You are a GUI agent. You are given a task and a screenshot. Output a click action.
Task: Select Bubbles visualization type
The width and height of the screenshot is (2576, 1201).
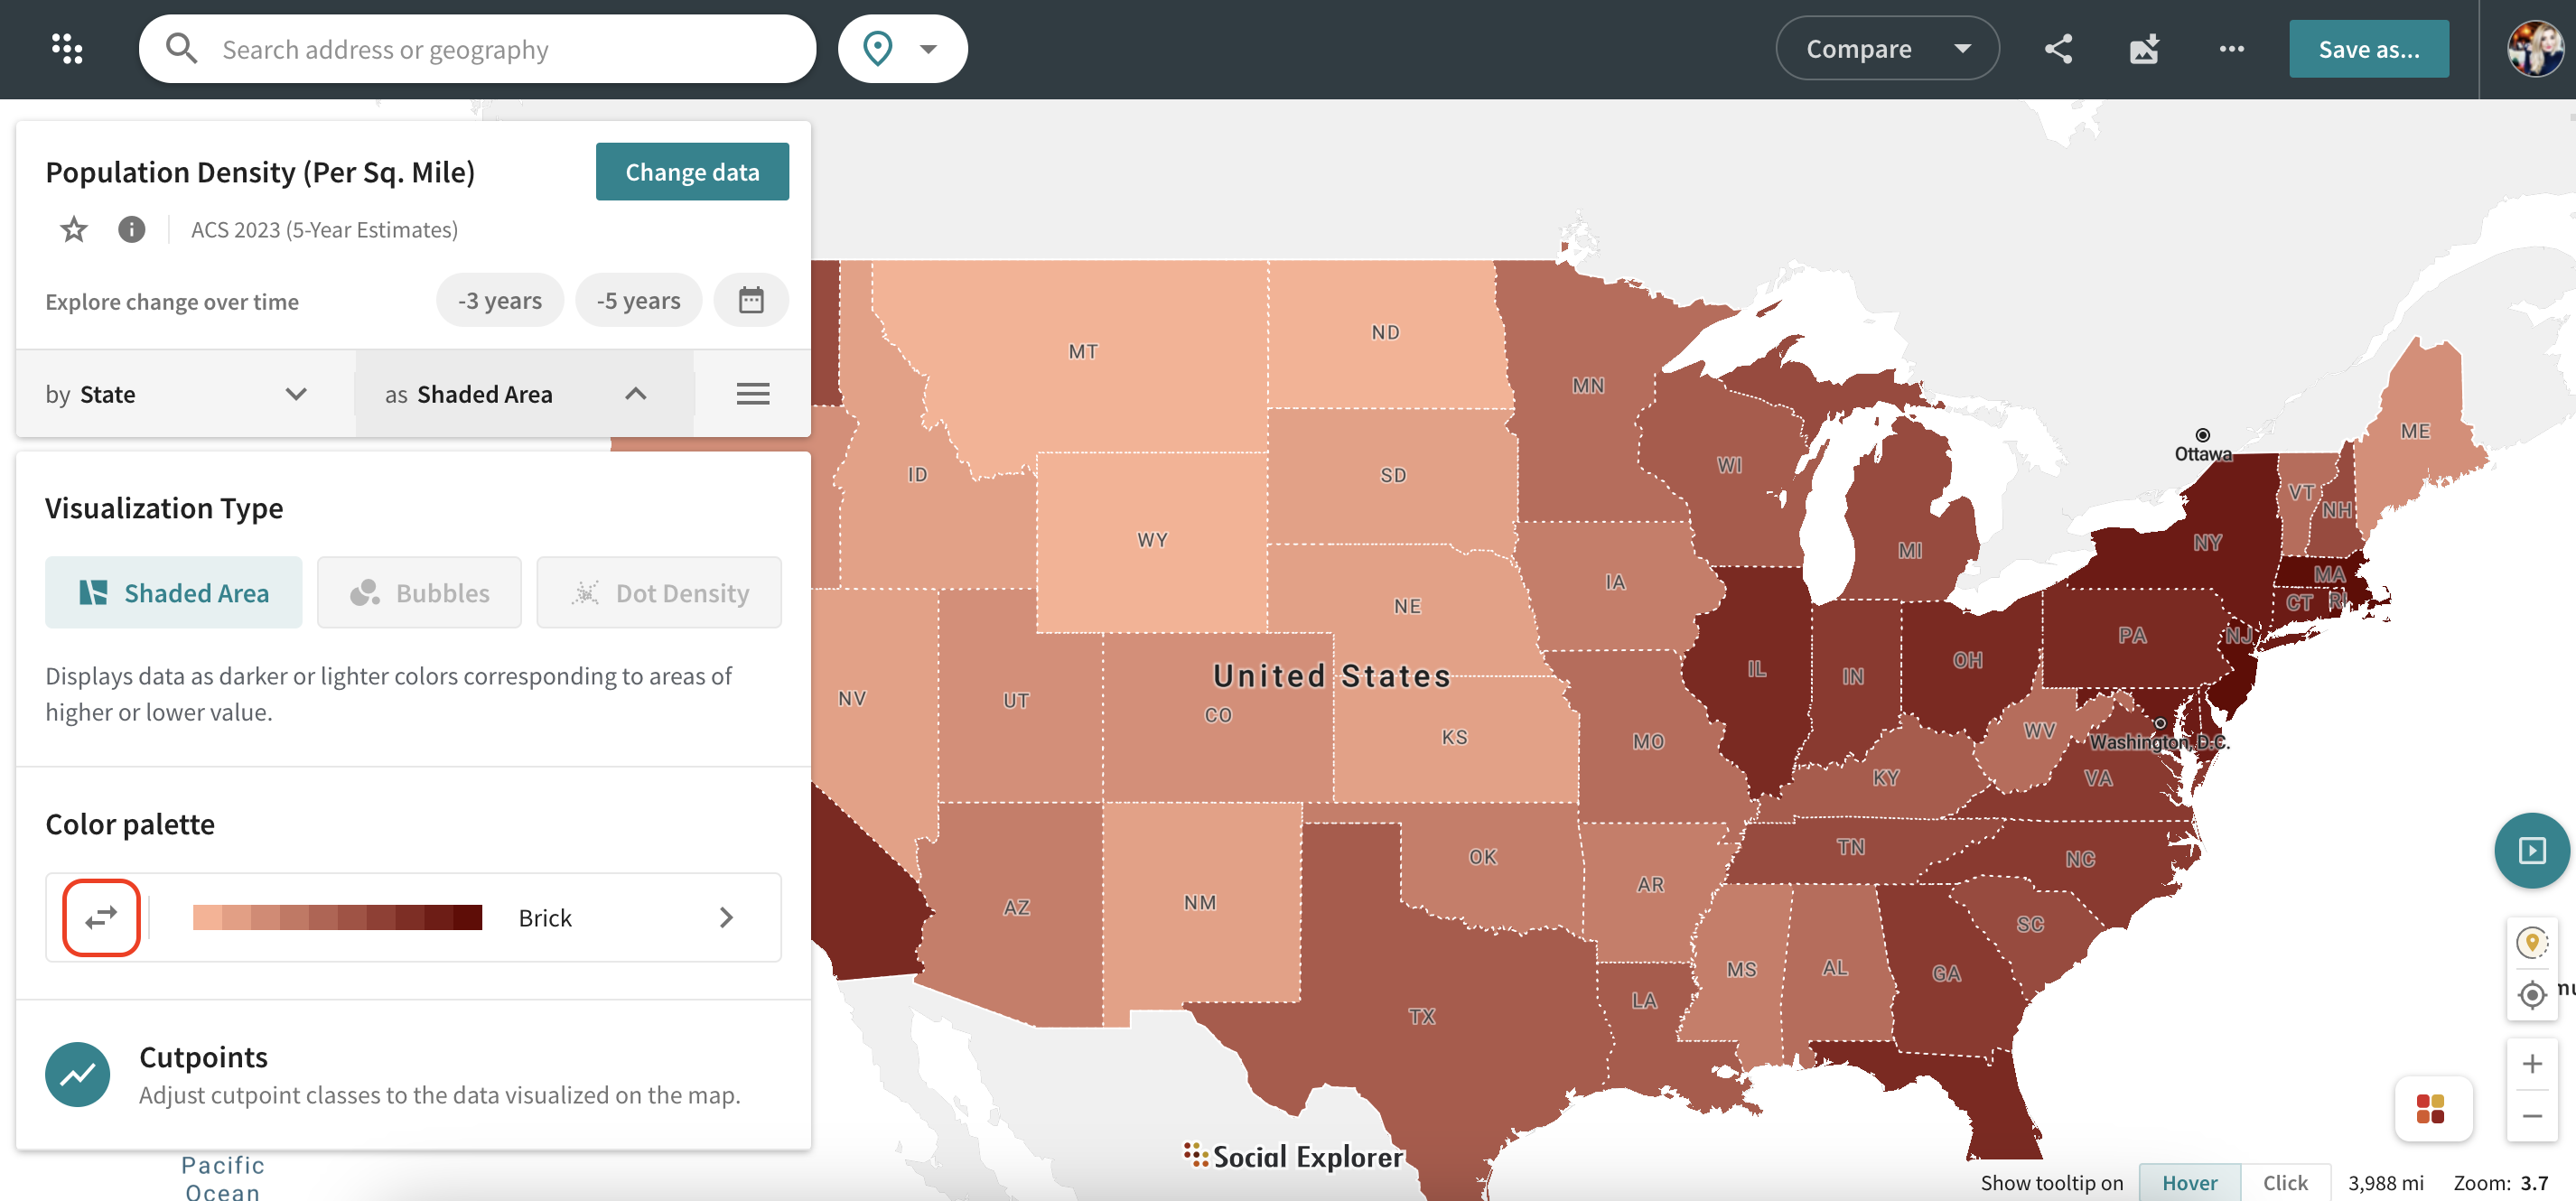[419, 593]
